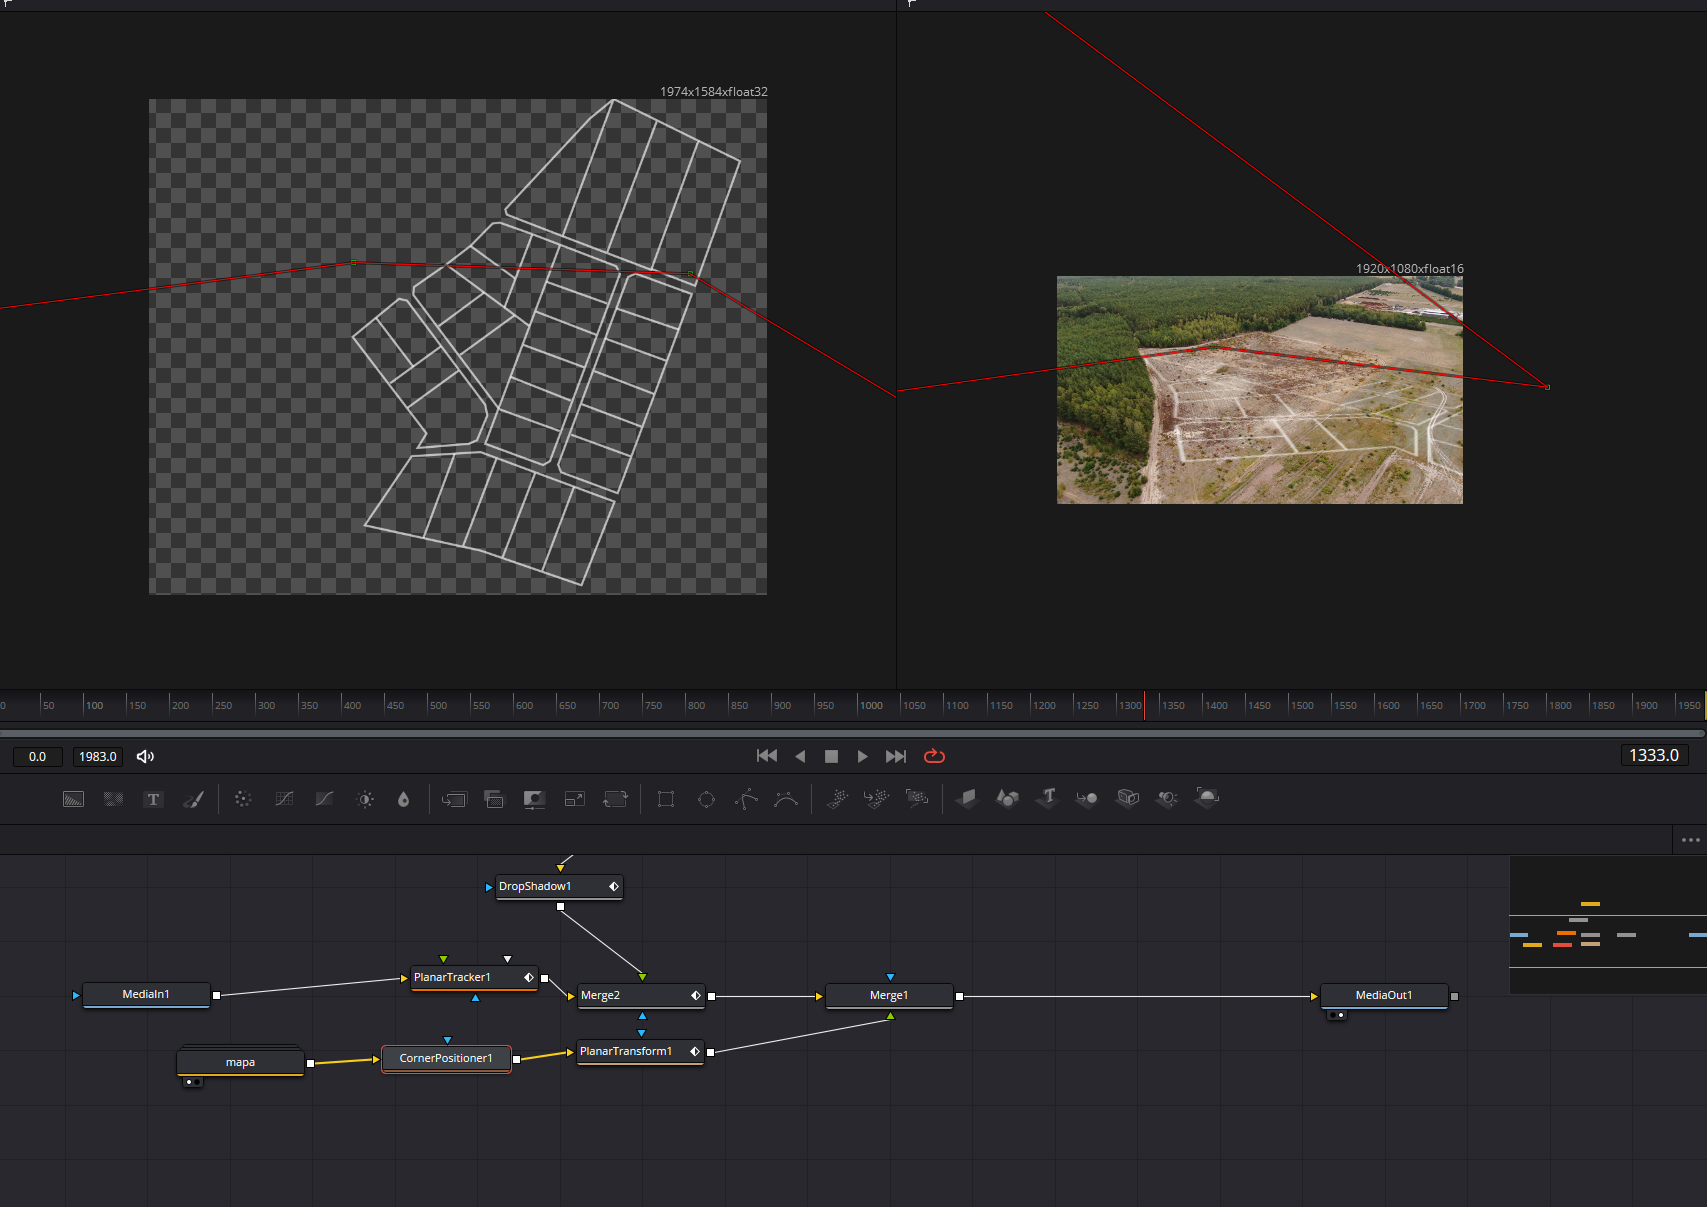Toggle keyframe diamond on Merge2 node
The height and width of the screenshot is (1207, 1707).
click(696, 995)
